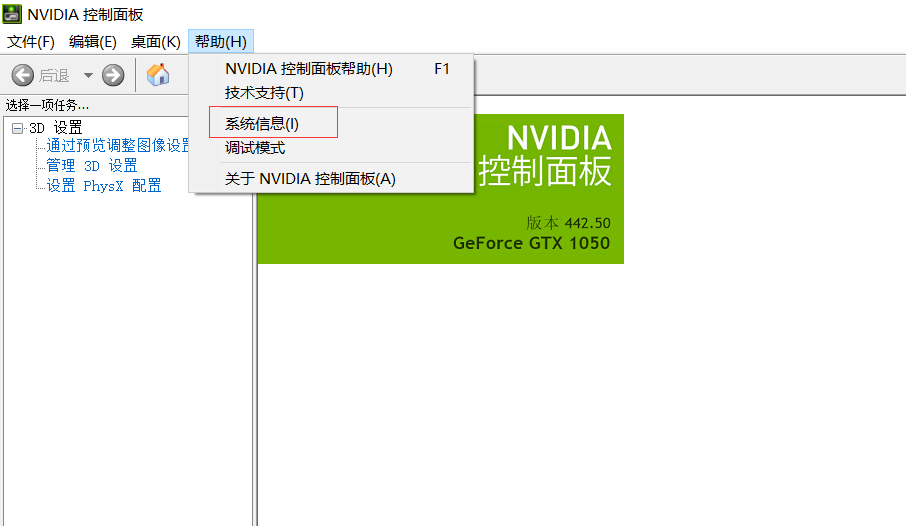
Task: Click the NVIDIA control panel title icon
Action: (12, 14)
